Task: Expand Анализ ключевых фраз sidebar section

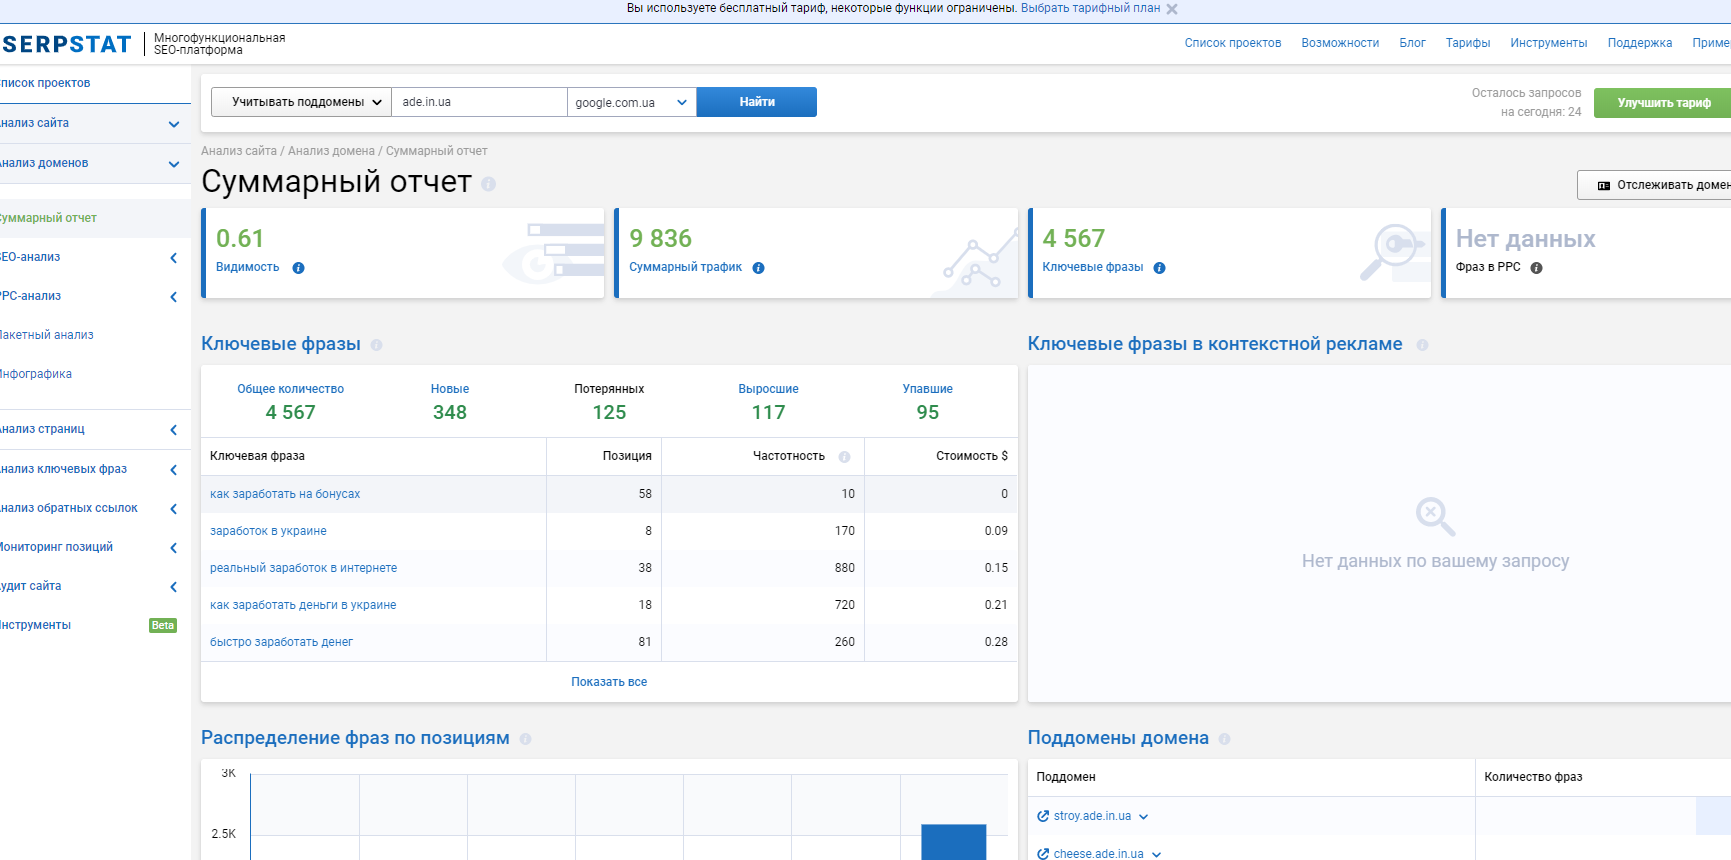Action: (x=173, y=470)
